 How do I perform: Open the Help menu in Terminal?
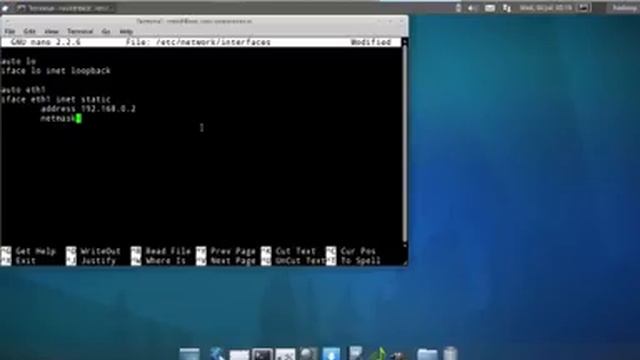[126, 31]
